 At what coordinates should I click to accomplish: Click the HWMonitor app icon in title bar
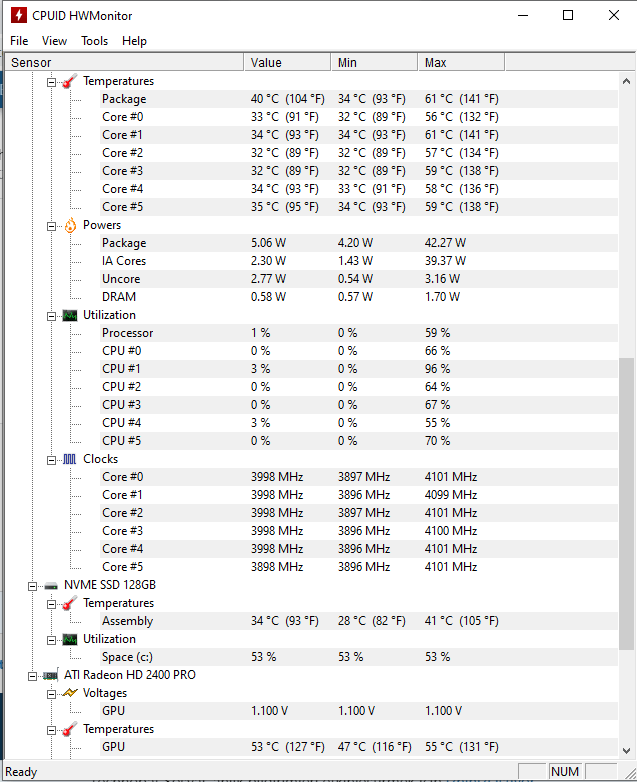coord(17,16)
